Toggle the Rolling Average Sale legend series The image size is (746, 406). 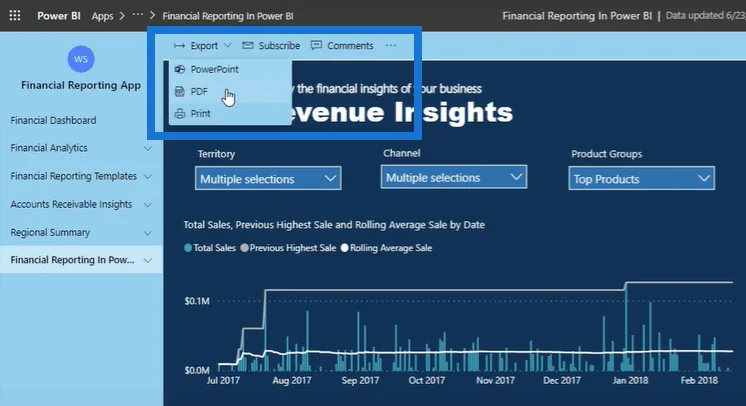click(386, 248)
